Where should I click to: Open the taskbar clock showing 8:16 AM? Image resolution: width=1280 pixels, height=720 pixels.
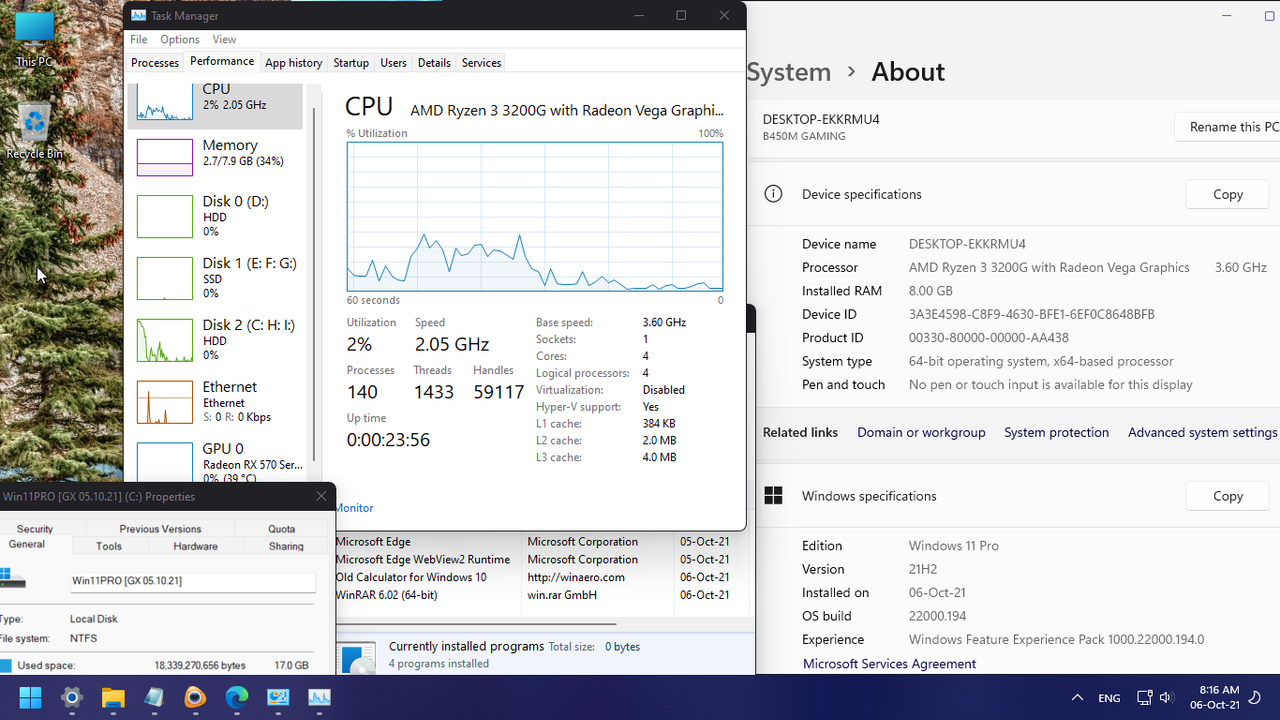pyautogui.click(x=1217, y=697)
